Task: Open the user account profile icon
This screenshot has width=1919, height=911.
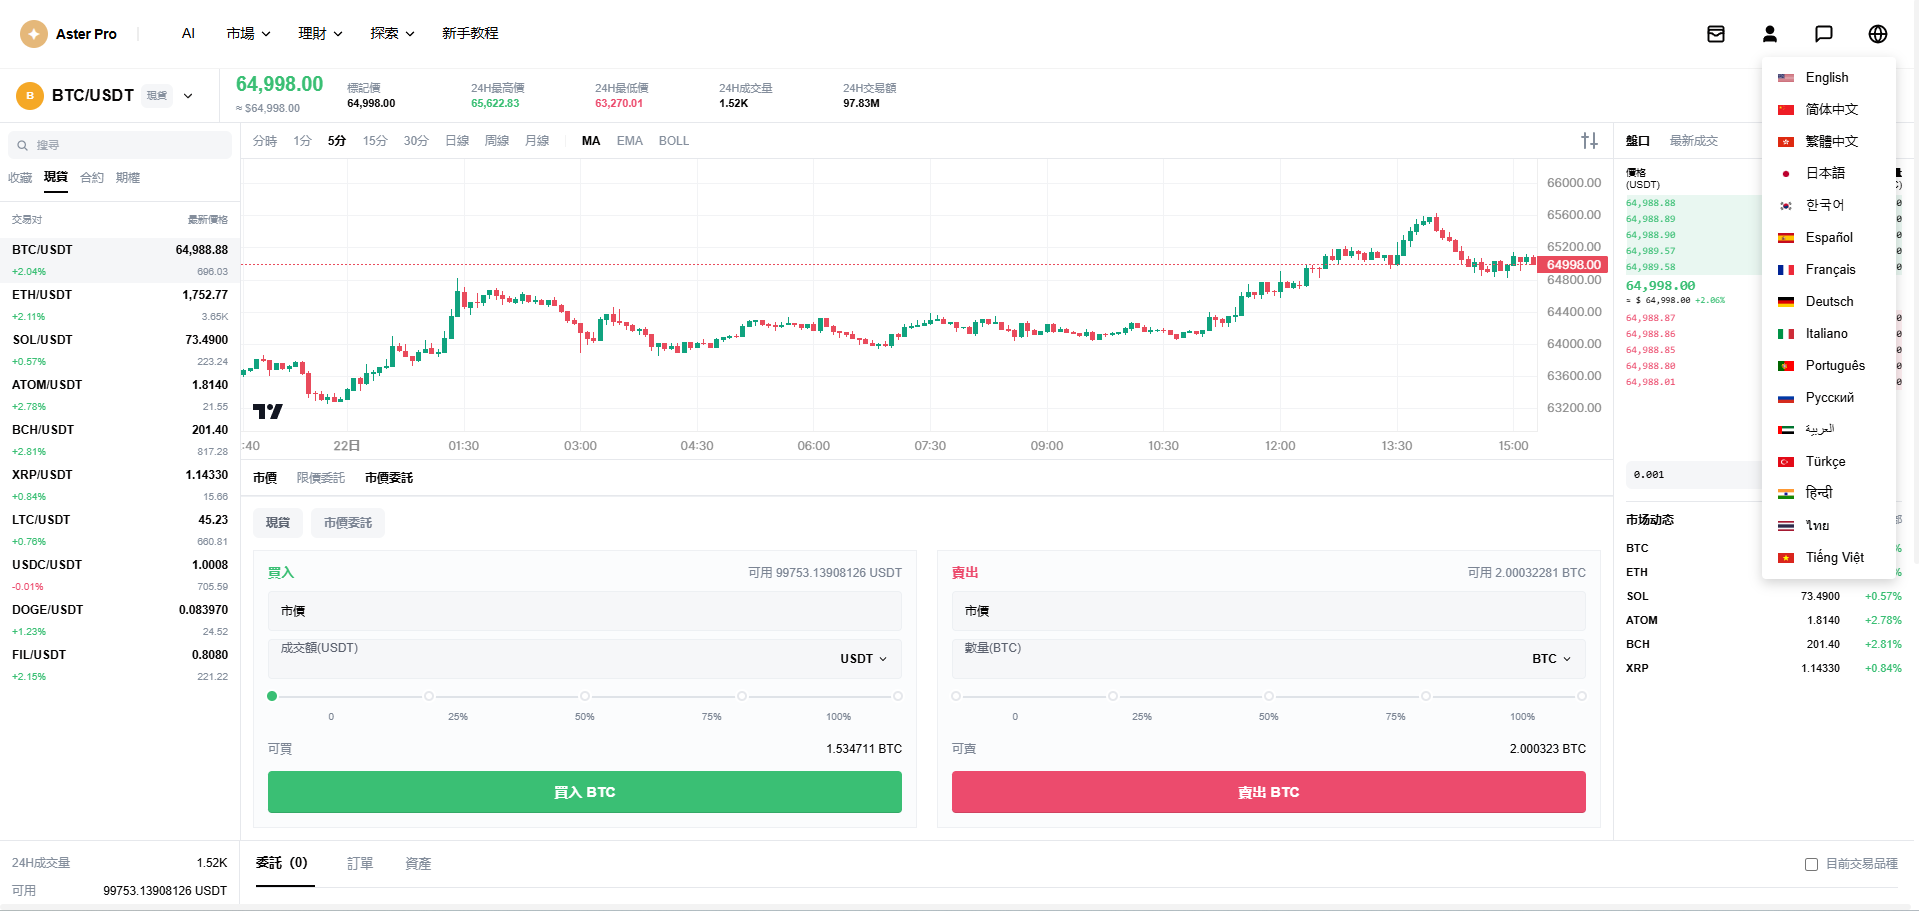Action: (x=1770, y=34)
